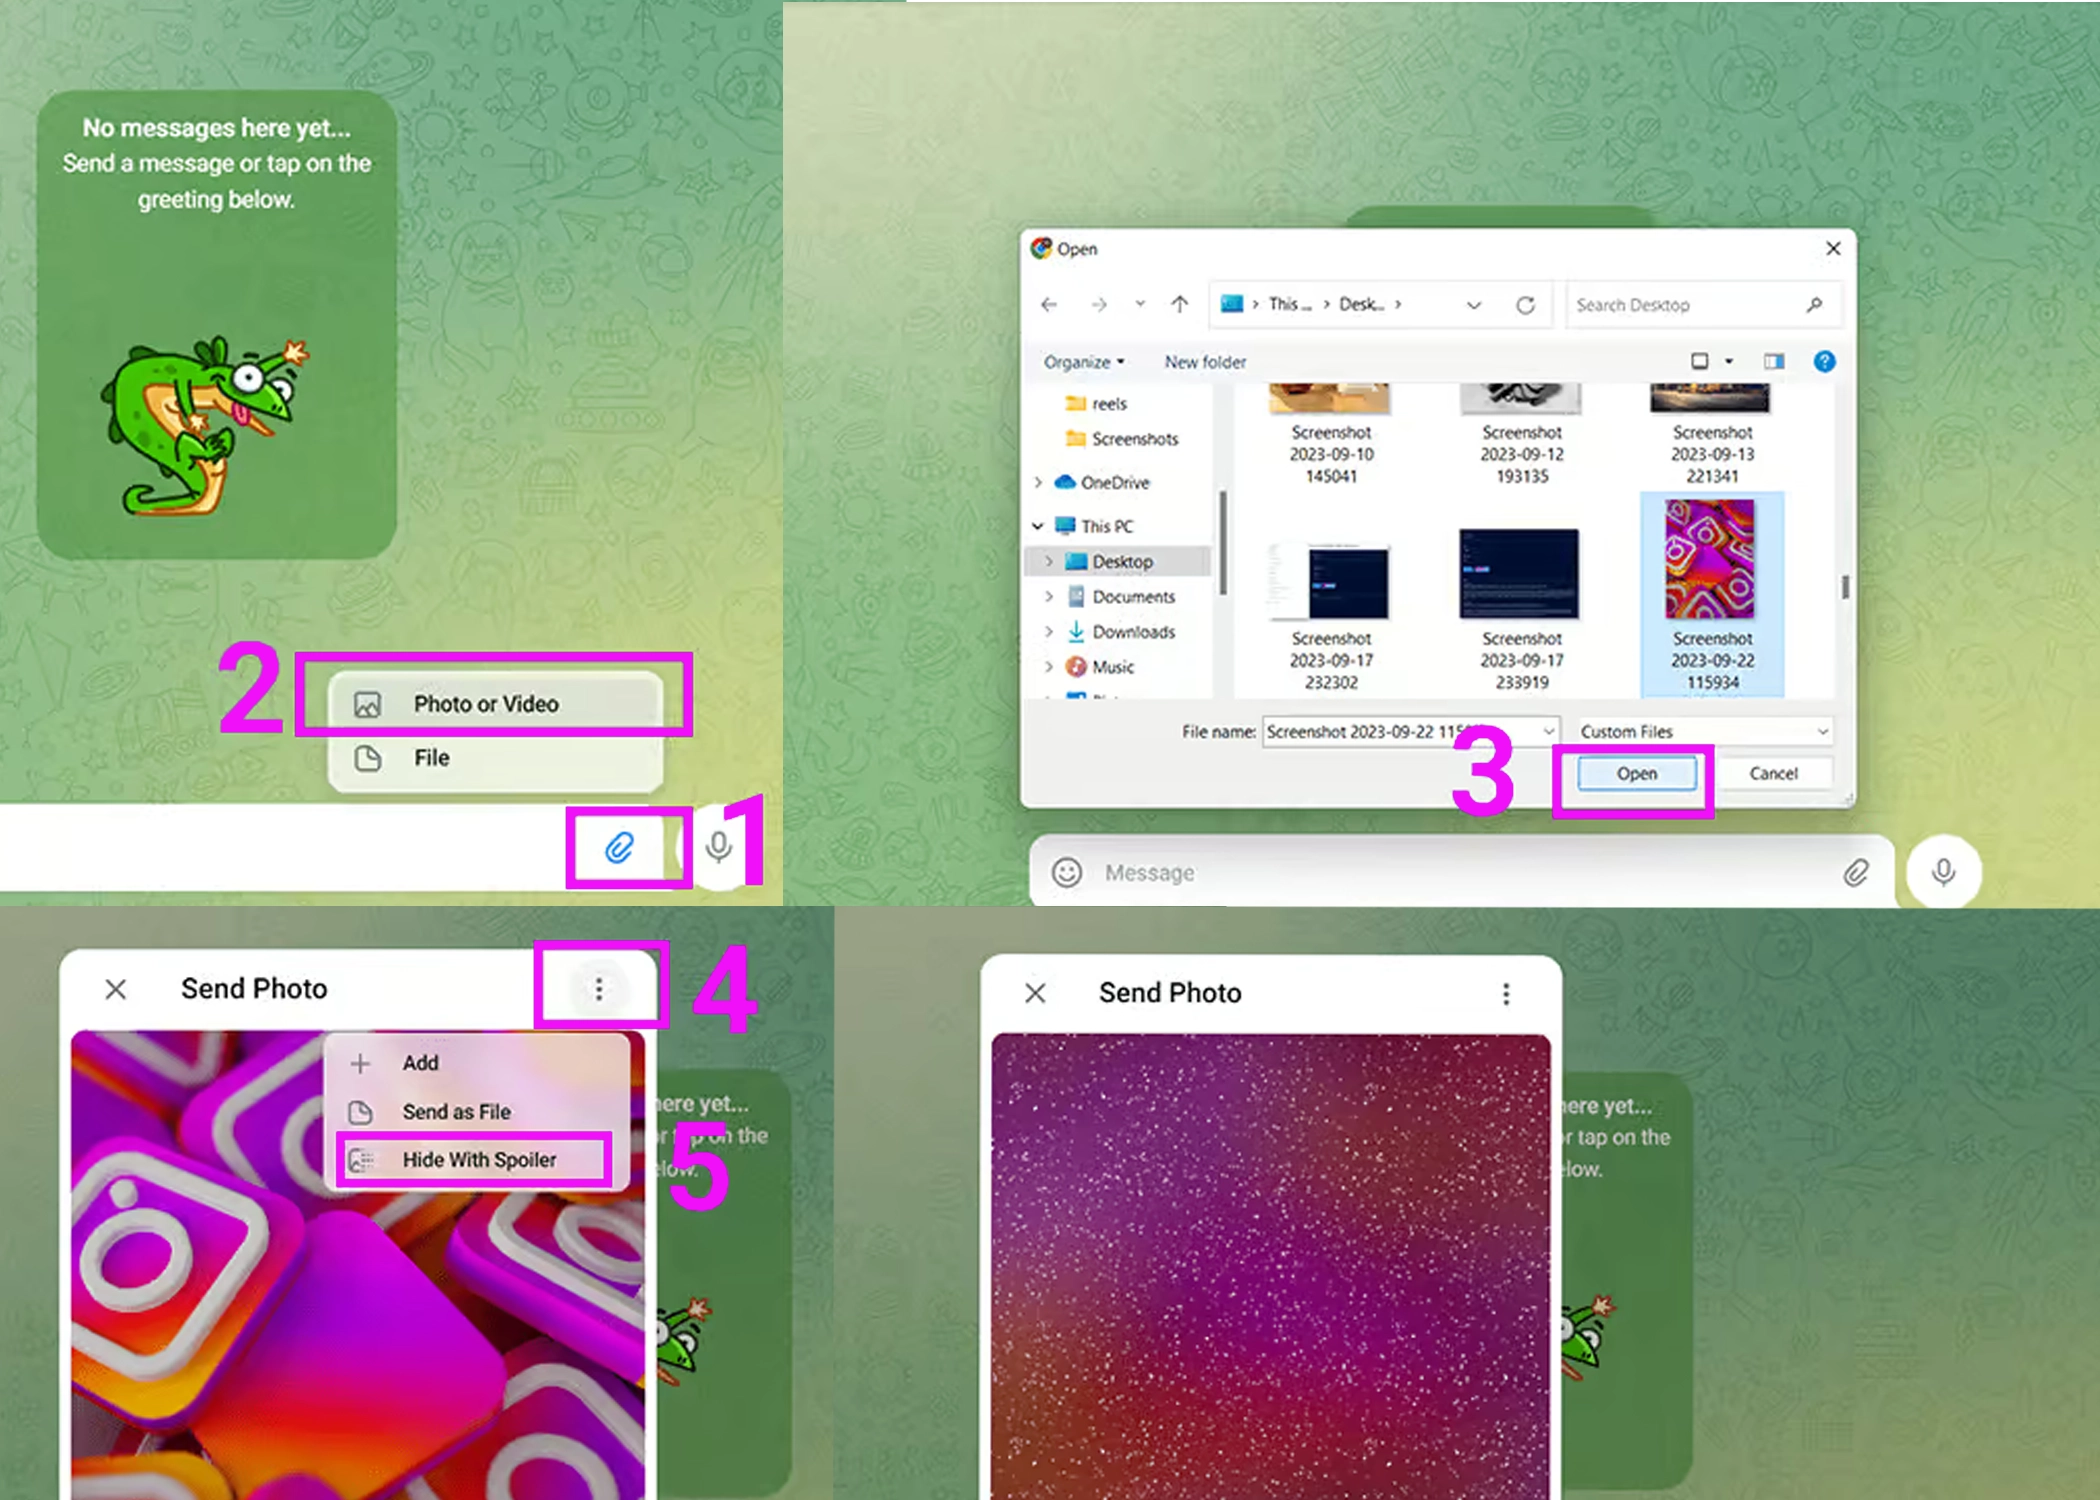The width and height of the screenshot is (2100, 1500).
Task: Choose Send as File option
Action: 477,1112
